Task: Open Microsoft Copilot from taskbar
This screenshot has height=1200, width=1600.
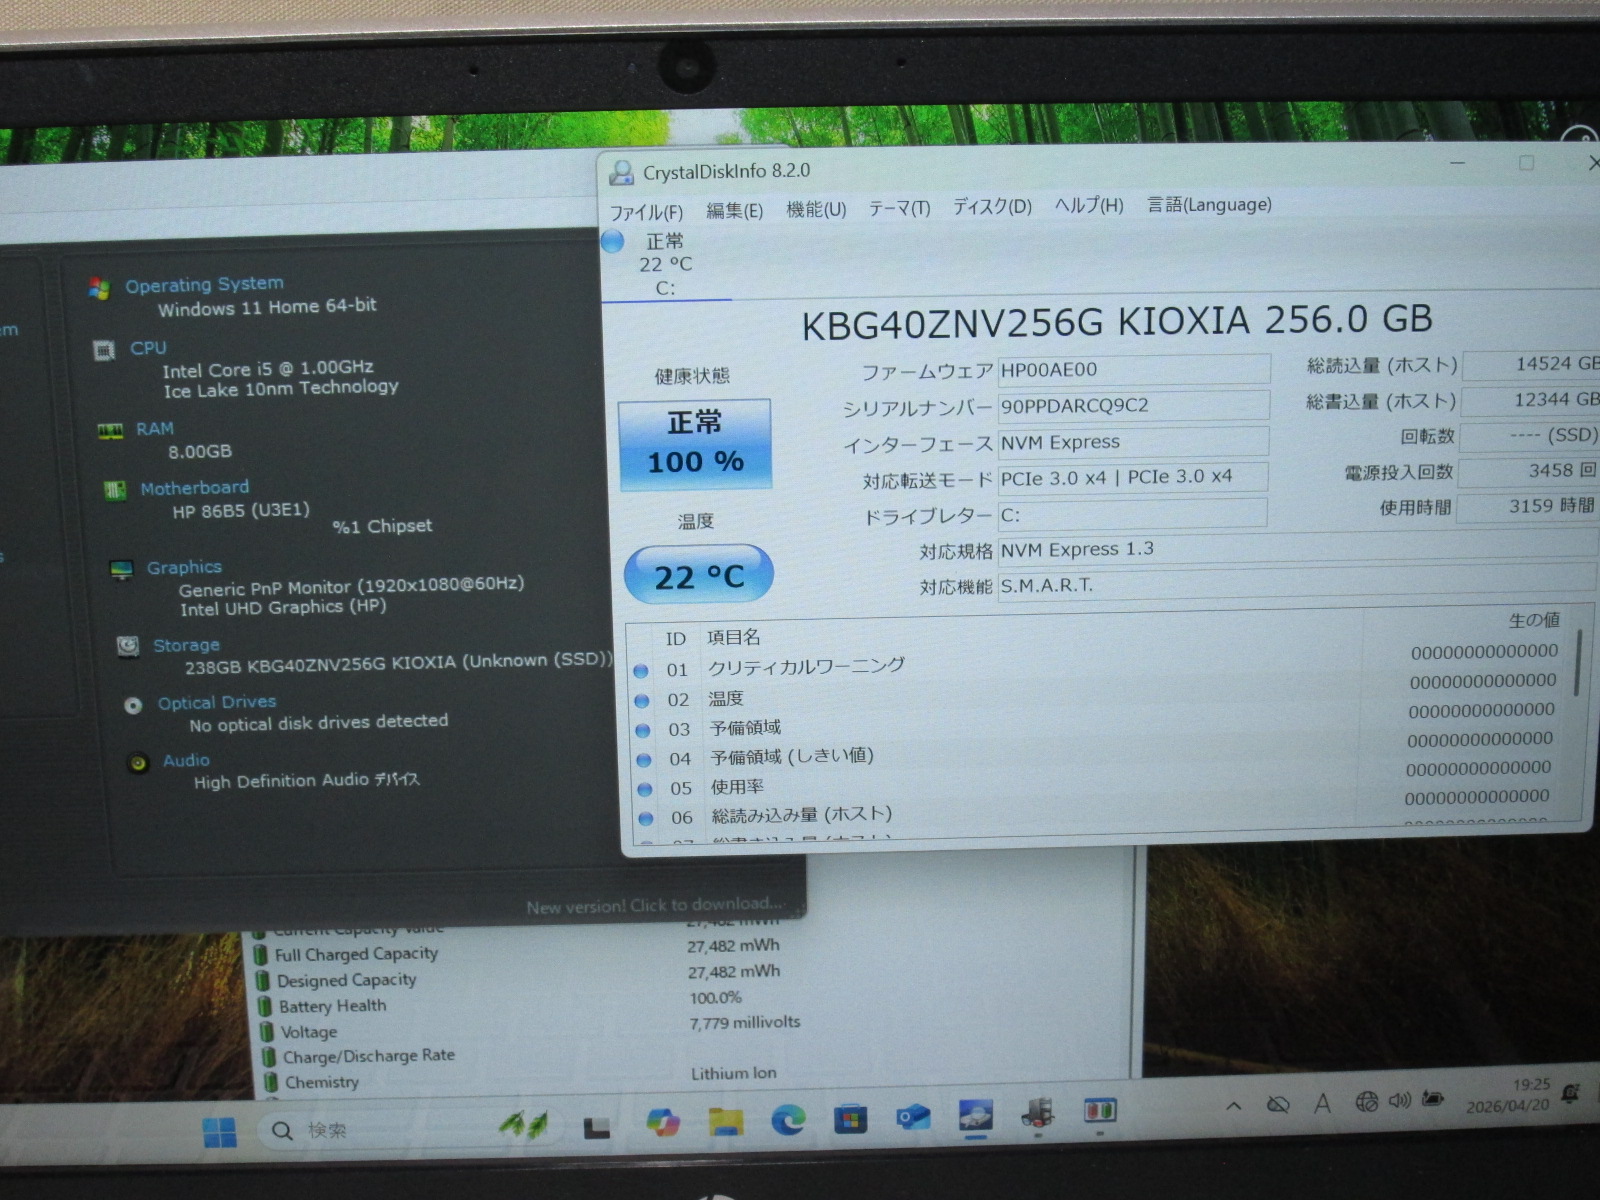Action: [662, 1122]
